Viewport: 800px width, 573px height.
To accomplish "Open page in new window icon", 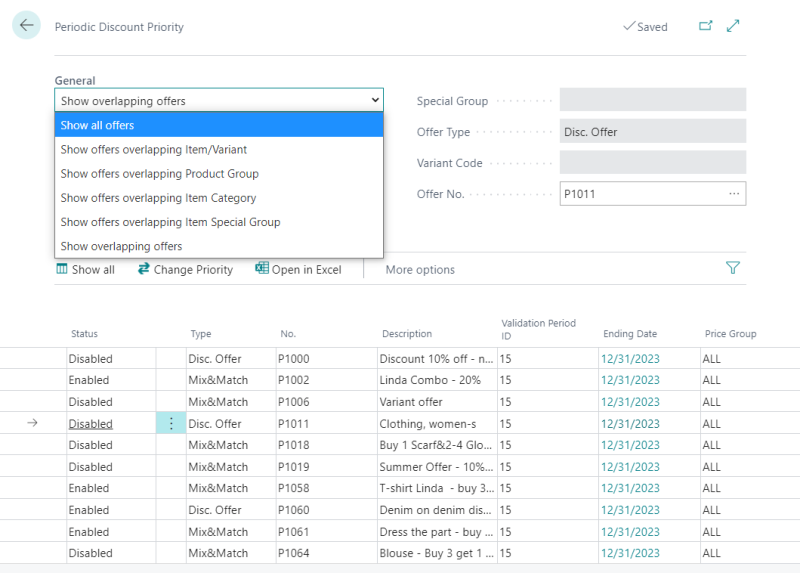I will point(705,26).
